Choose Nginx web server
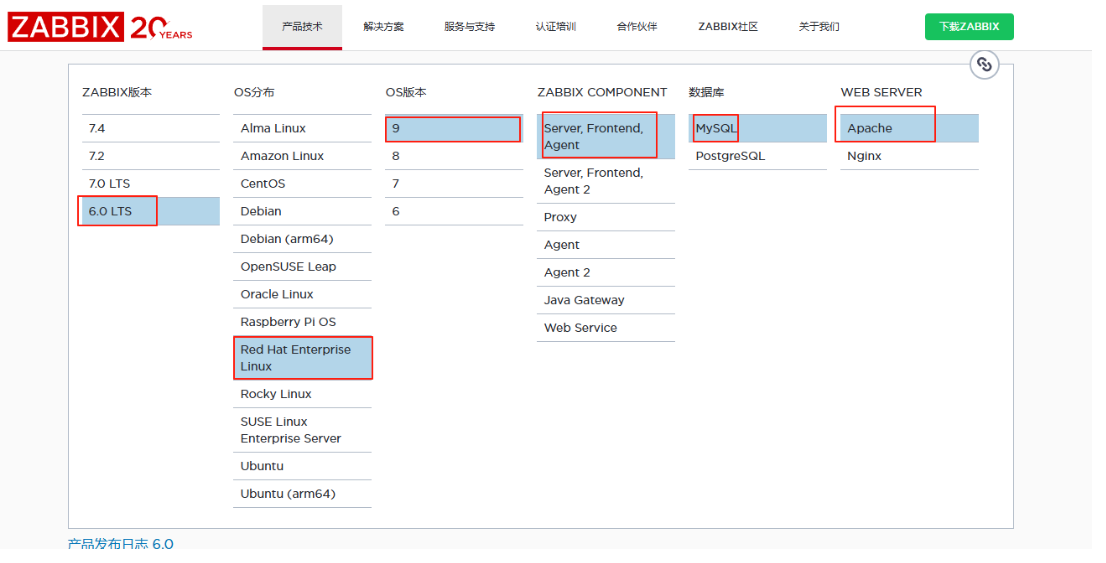 [909, 156]
